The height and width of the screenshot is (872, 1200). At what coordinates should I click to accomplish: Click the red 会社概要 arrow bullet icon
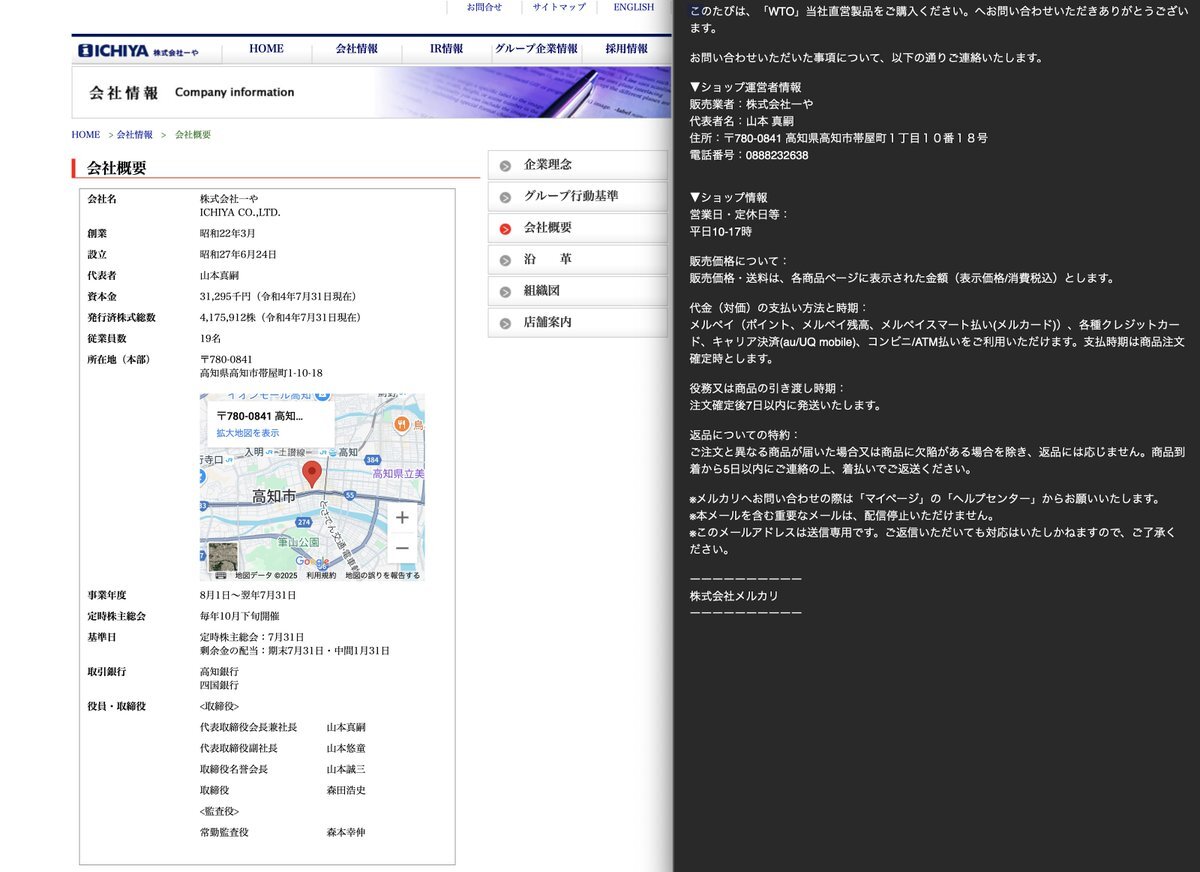tap(505, 229)
